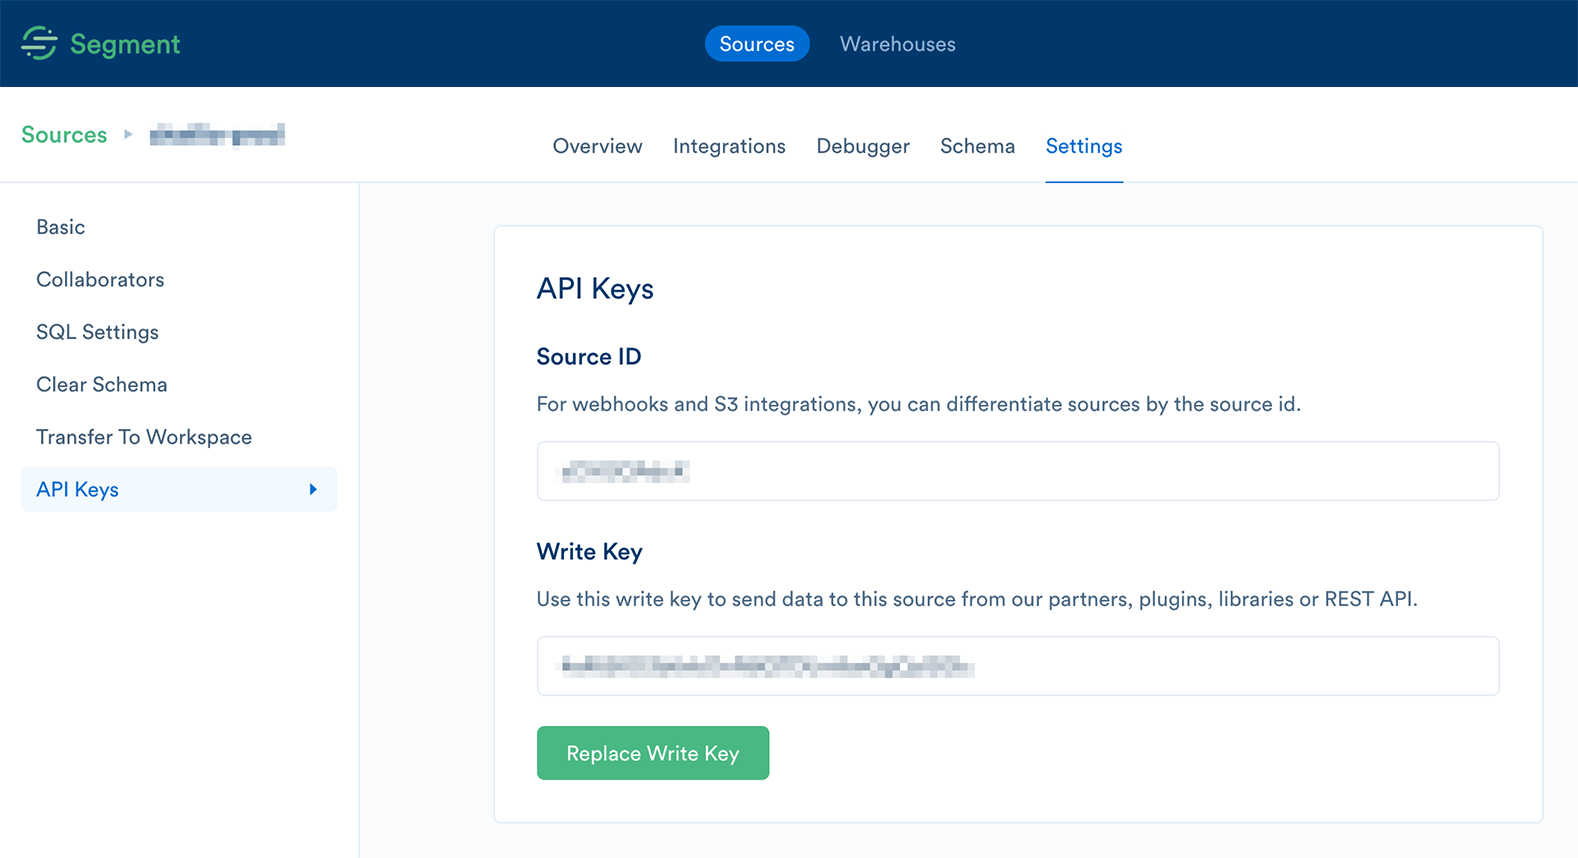1578x858 pixels.
Task: Click the 'For webhooks and S3 integrations' description
Action: point(918,405)
